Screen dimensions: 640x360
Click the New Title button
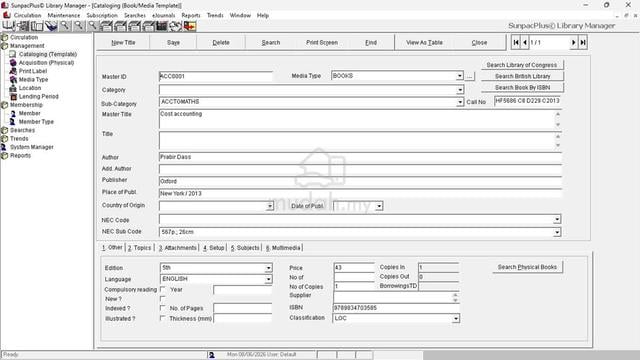tap(123, 42)
